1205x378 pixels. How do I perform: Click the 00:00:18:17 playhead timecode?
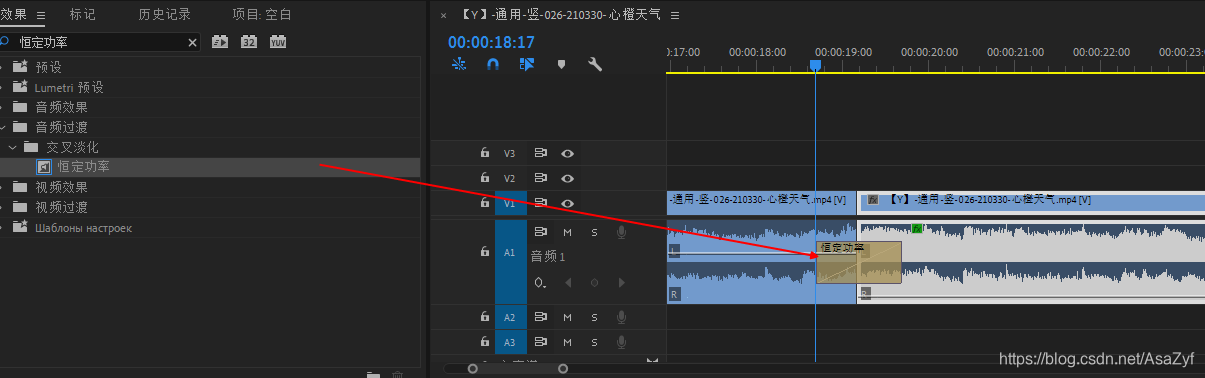click(491, 43)
